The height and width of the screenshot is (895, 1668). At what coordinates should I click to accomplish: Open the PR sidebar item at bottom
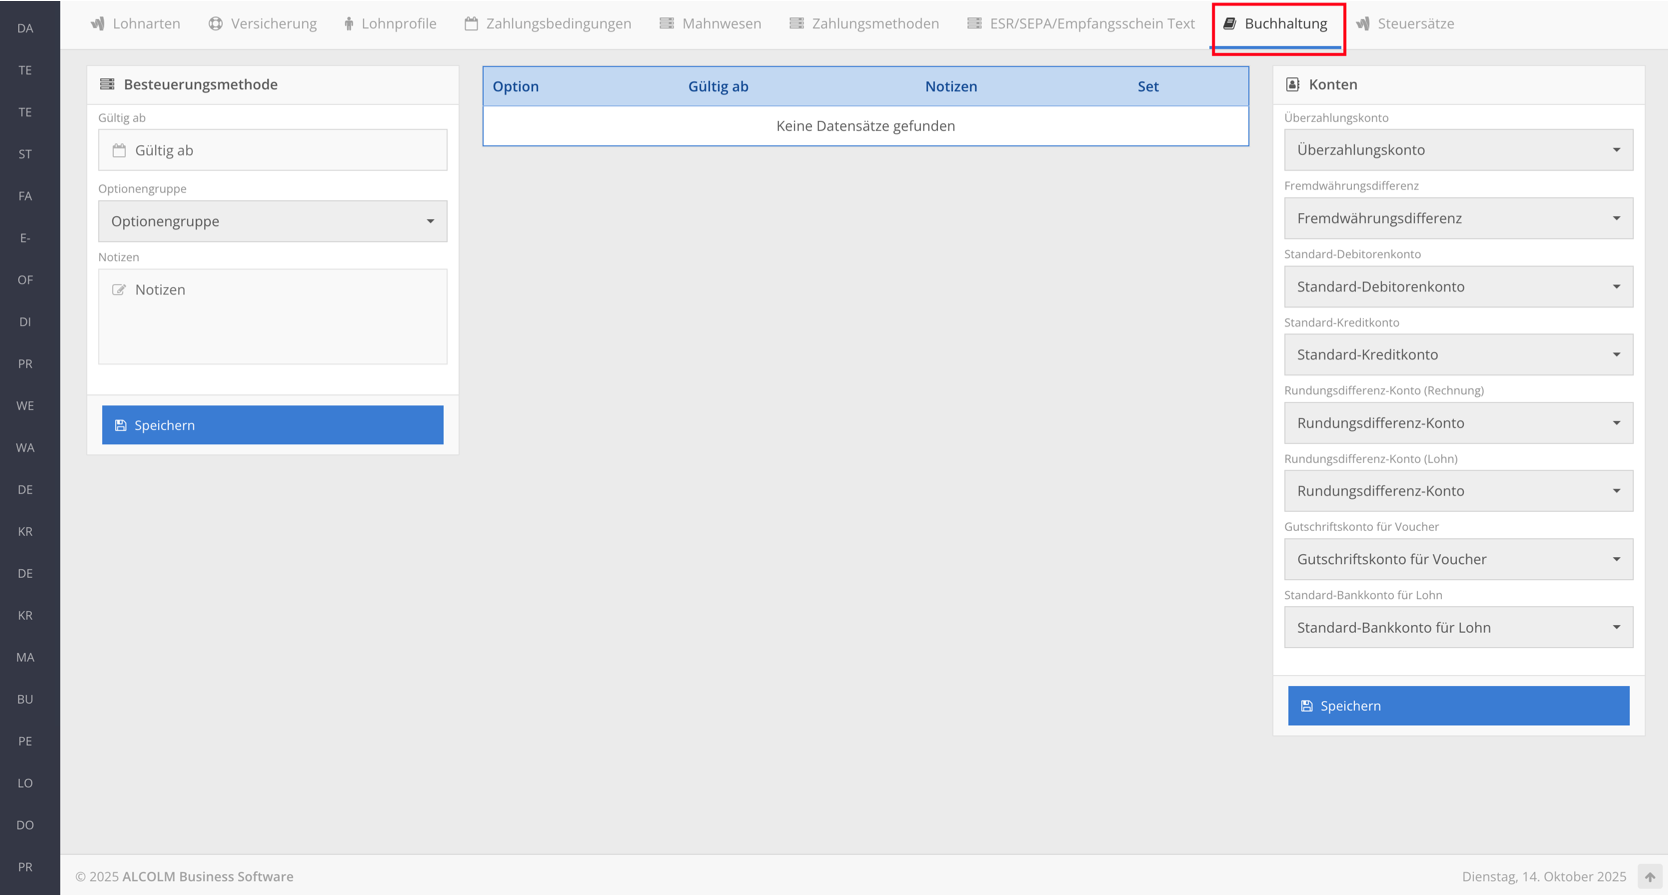click(x=25, y=867)
